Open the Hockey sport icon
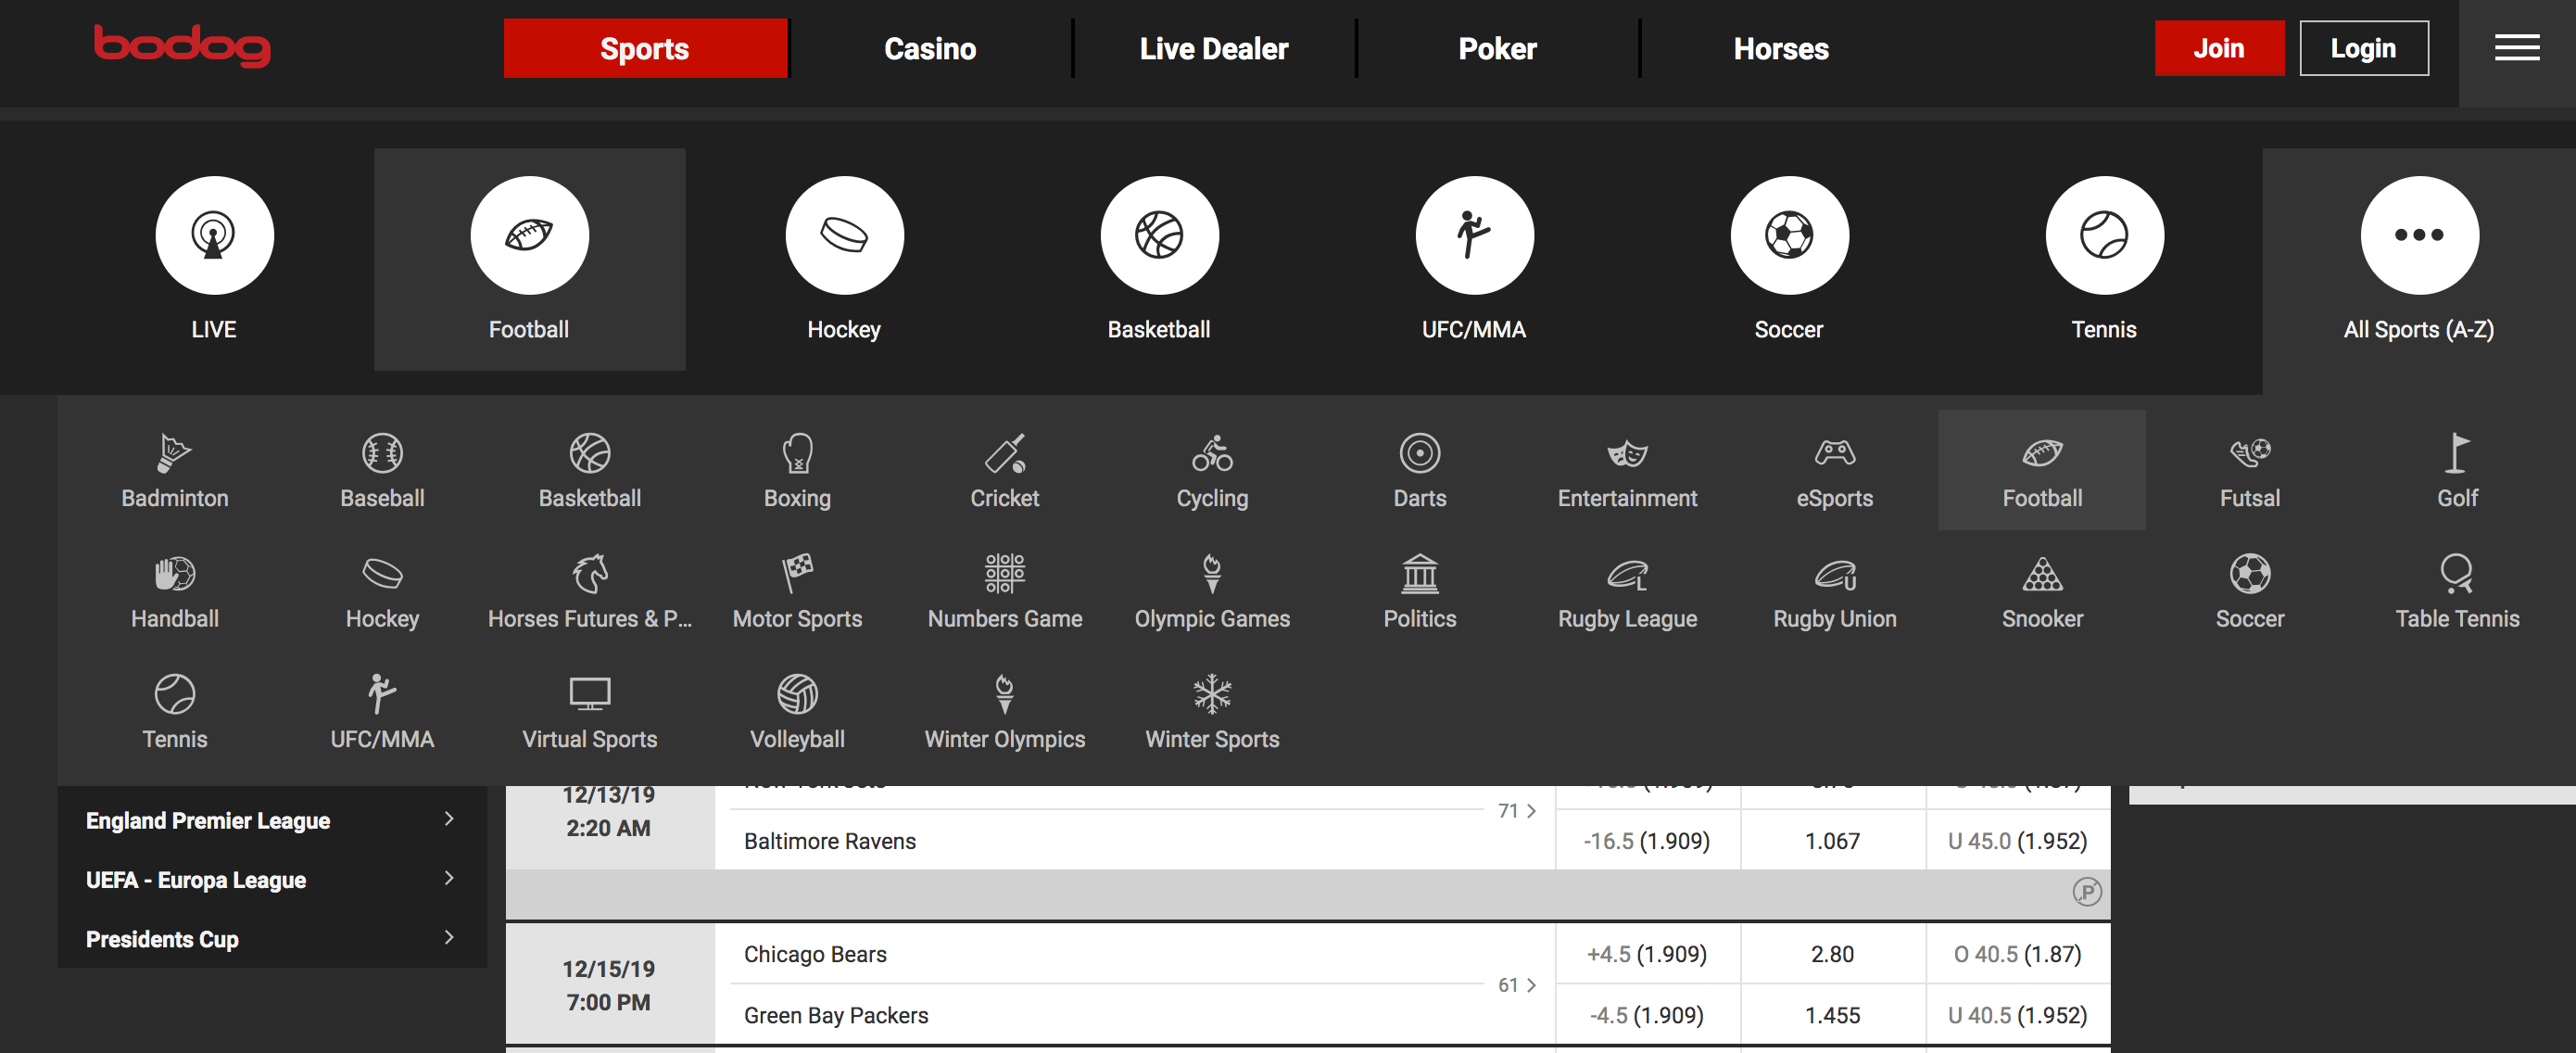The width and height of the screenshot is (2576, 1053). coord(845,235)
